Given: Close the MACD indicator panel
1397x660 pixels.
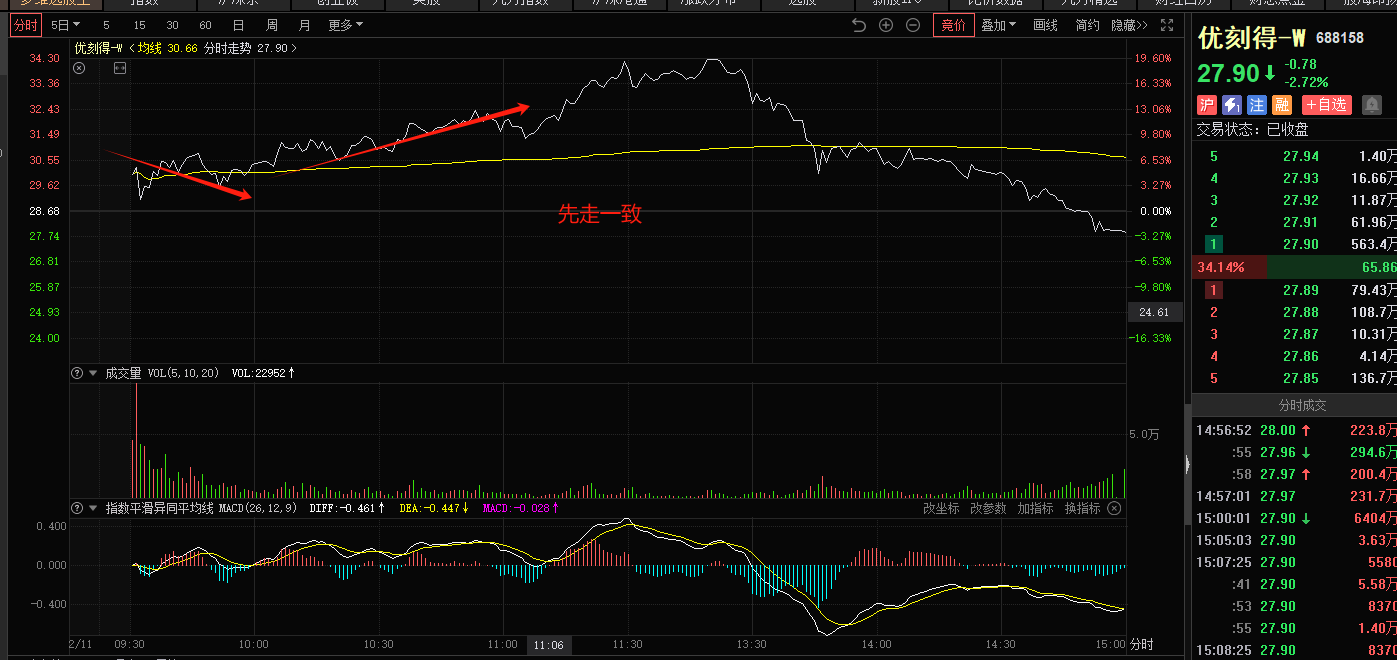Looking at the screenshot, I should 1114,508.
